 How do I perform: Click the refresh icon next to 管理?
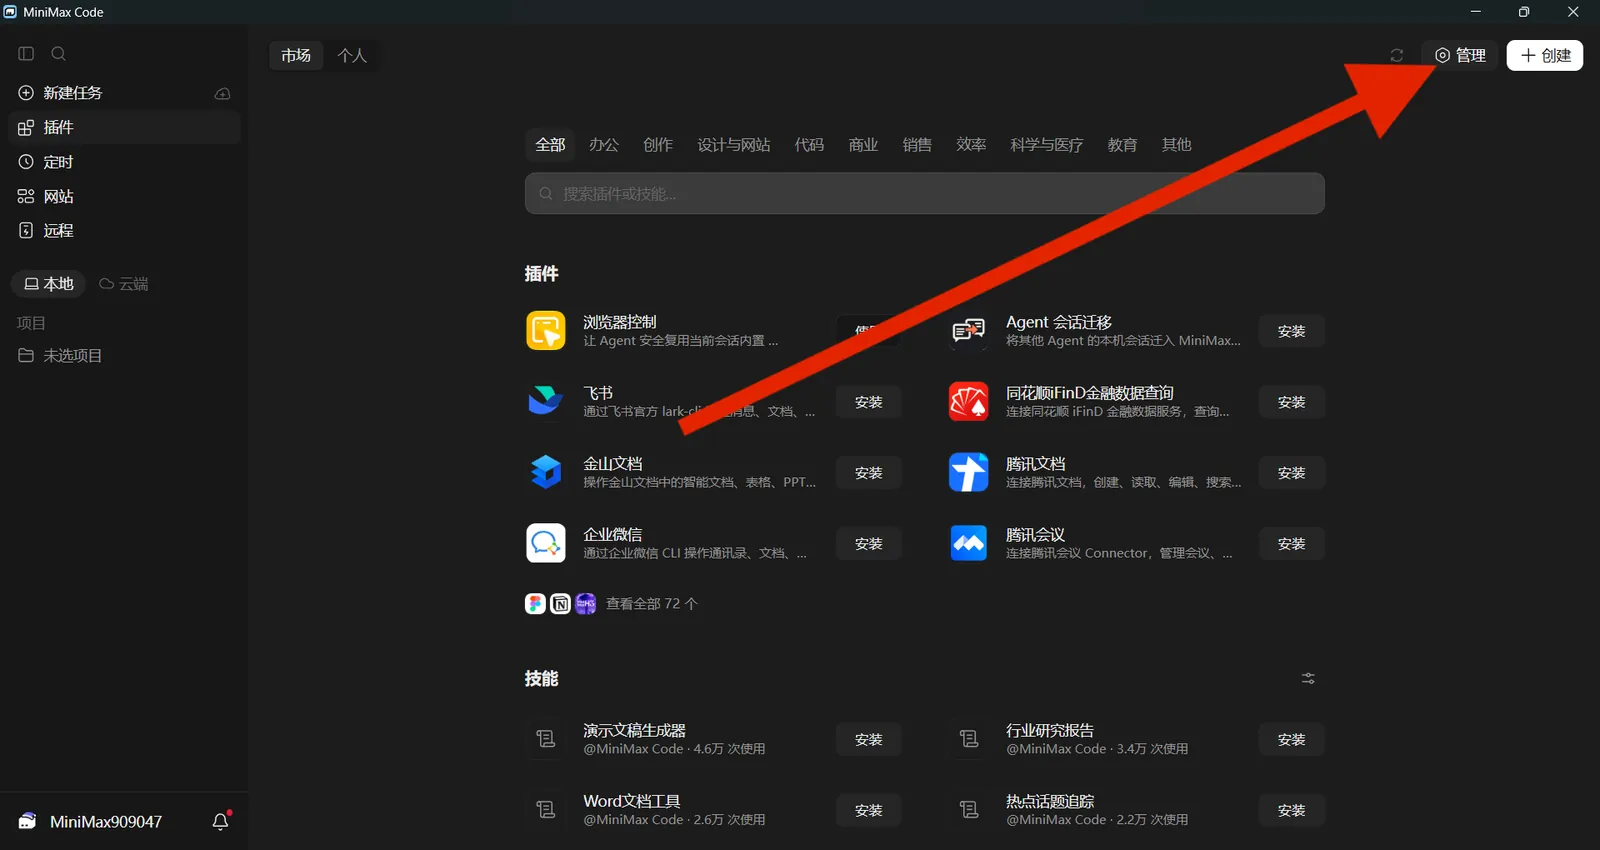pyautogui.click(x=1397, y=55)
